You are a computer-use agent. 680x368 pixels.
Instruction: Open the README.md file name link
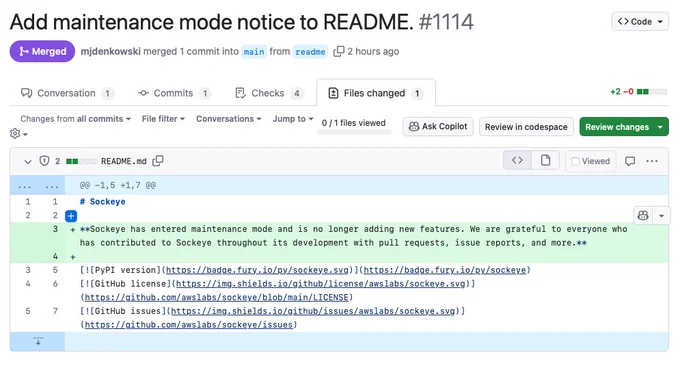click(x=124, y=161)
